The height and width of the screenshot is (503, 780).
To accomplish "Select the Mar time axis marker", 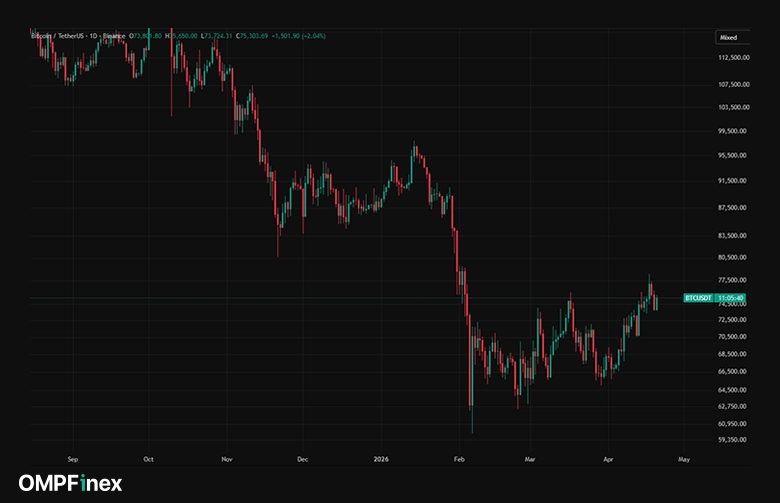I will (x=531, y=459).
